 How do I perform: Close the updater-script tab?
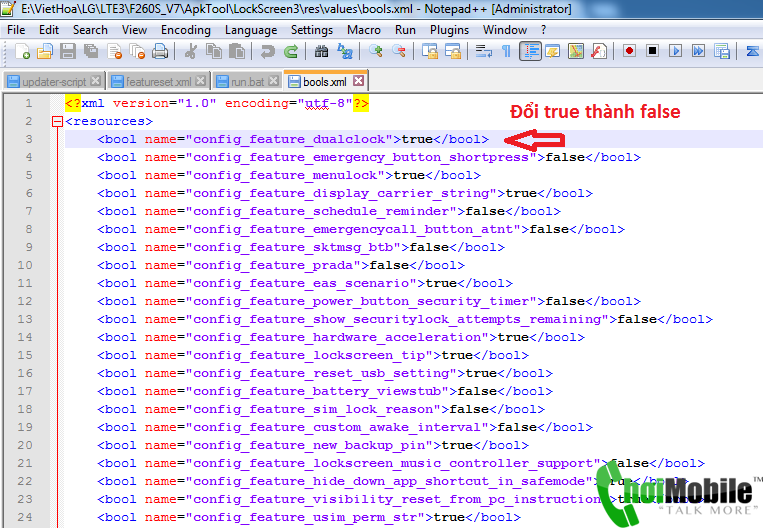click(96, 81)
